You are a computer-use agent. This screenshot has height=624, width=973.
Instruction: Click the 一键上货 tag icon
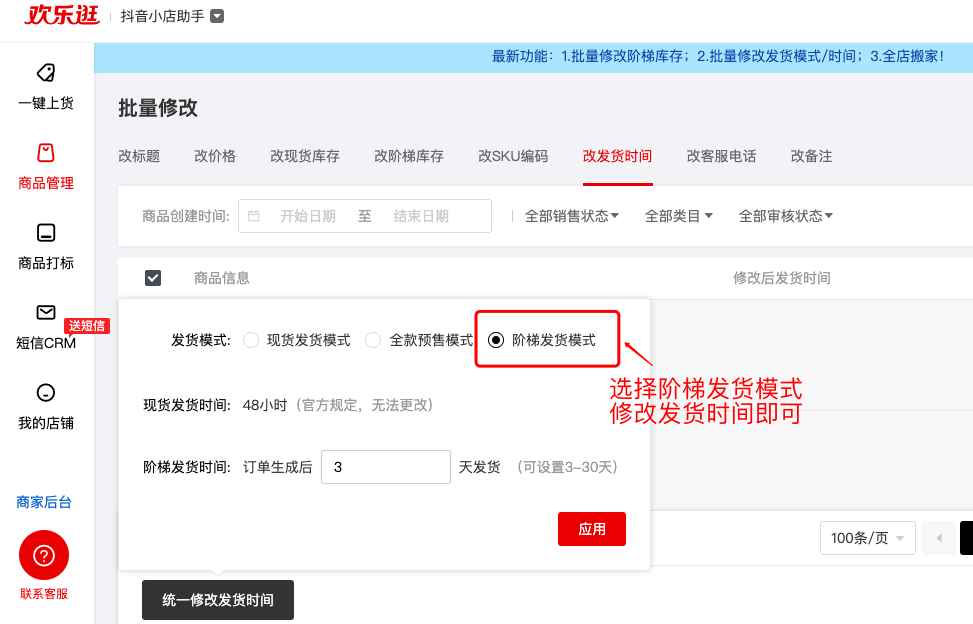45,73
